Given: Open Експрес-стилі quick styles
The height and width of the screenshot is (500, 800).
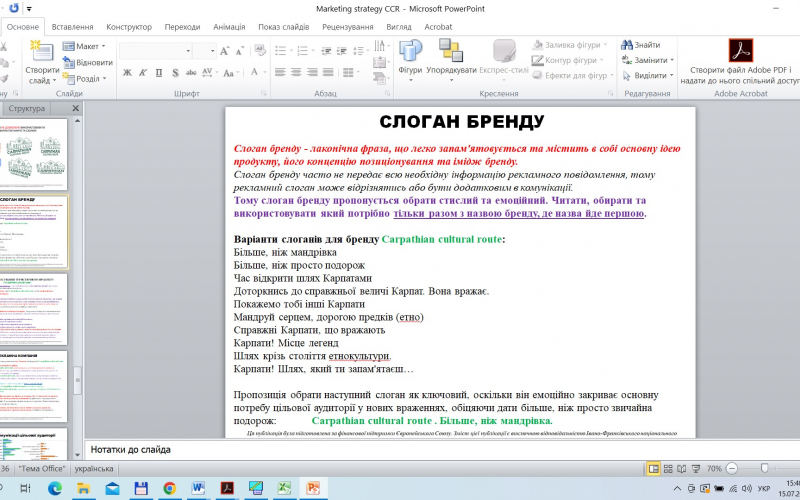Looking at the screenshot, I should point(504,61).
